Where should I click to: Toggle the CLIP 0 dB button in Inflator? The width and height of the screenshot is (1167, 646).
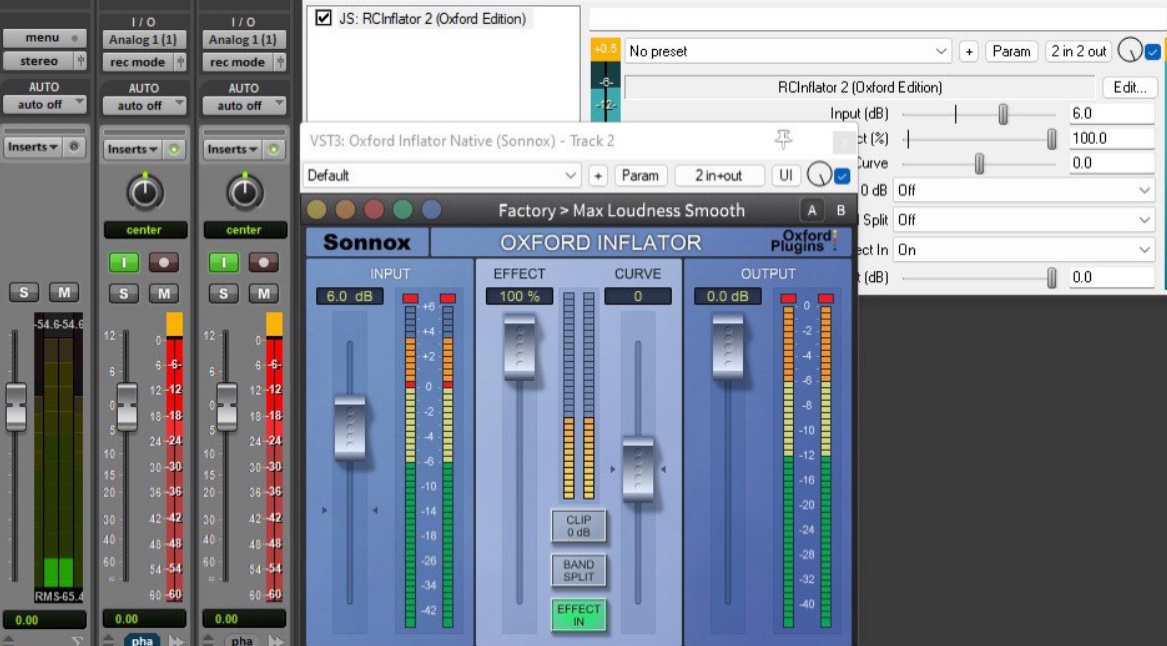[x=578, y=525]
